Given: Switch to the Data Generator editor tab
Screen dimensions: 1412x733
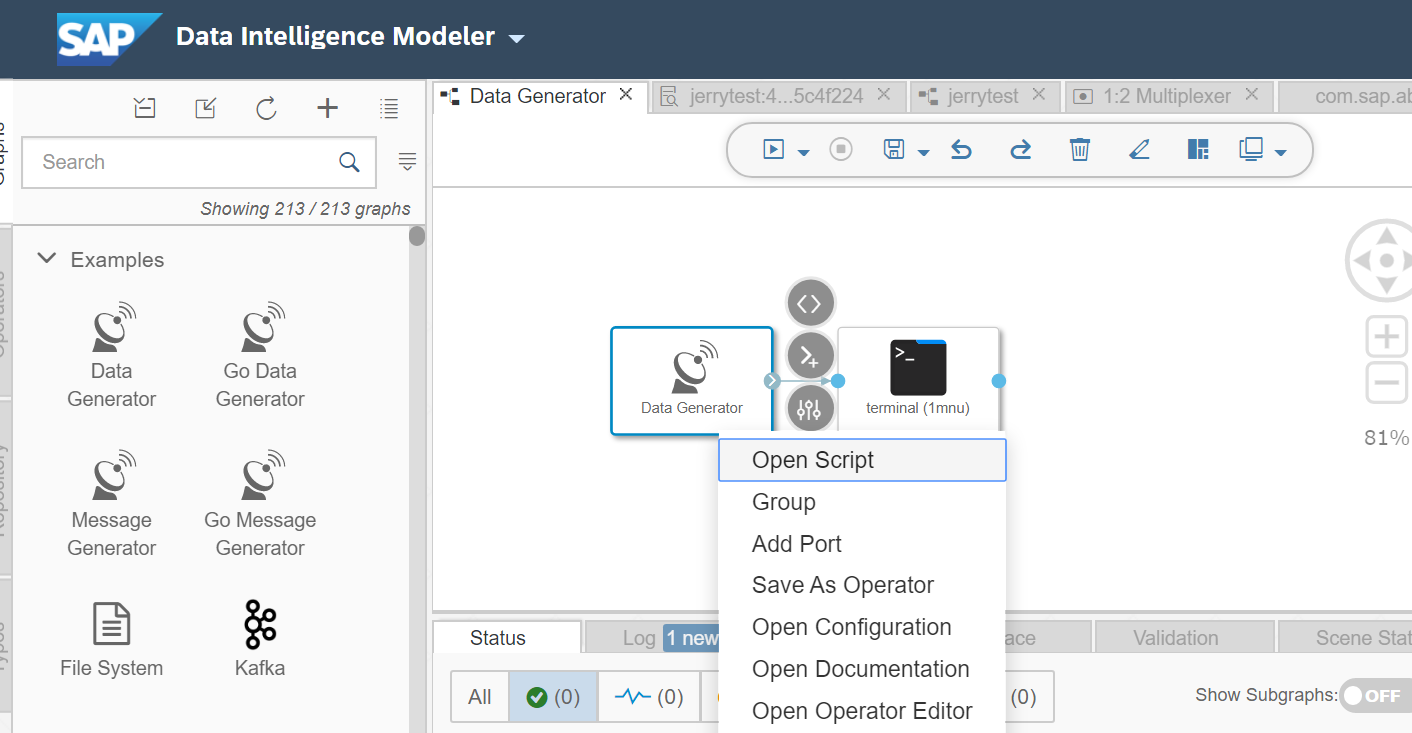Looking at the screenshot, I should coord(538,96).
